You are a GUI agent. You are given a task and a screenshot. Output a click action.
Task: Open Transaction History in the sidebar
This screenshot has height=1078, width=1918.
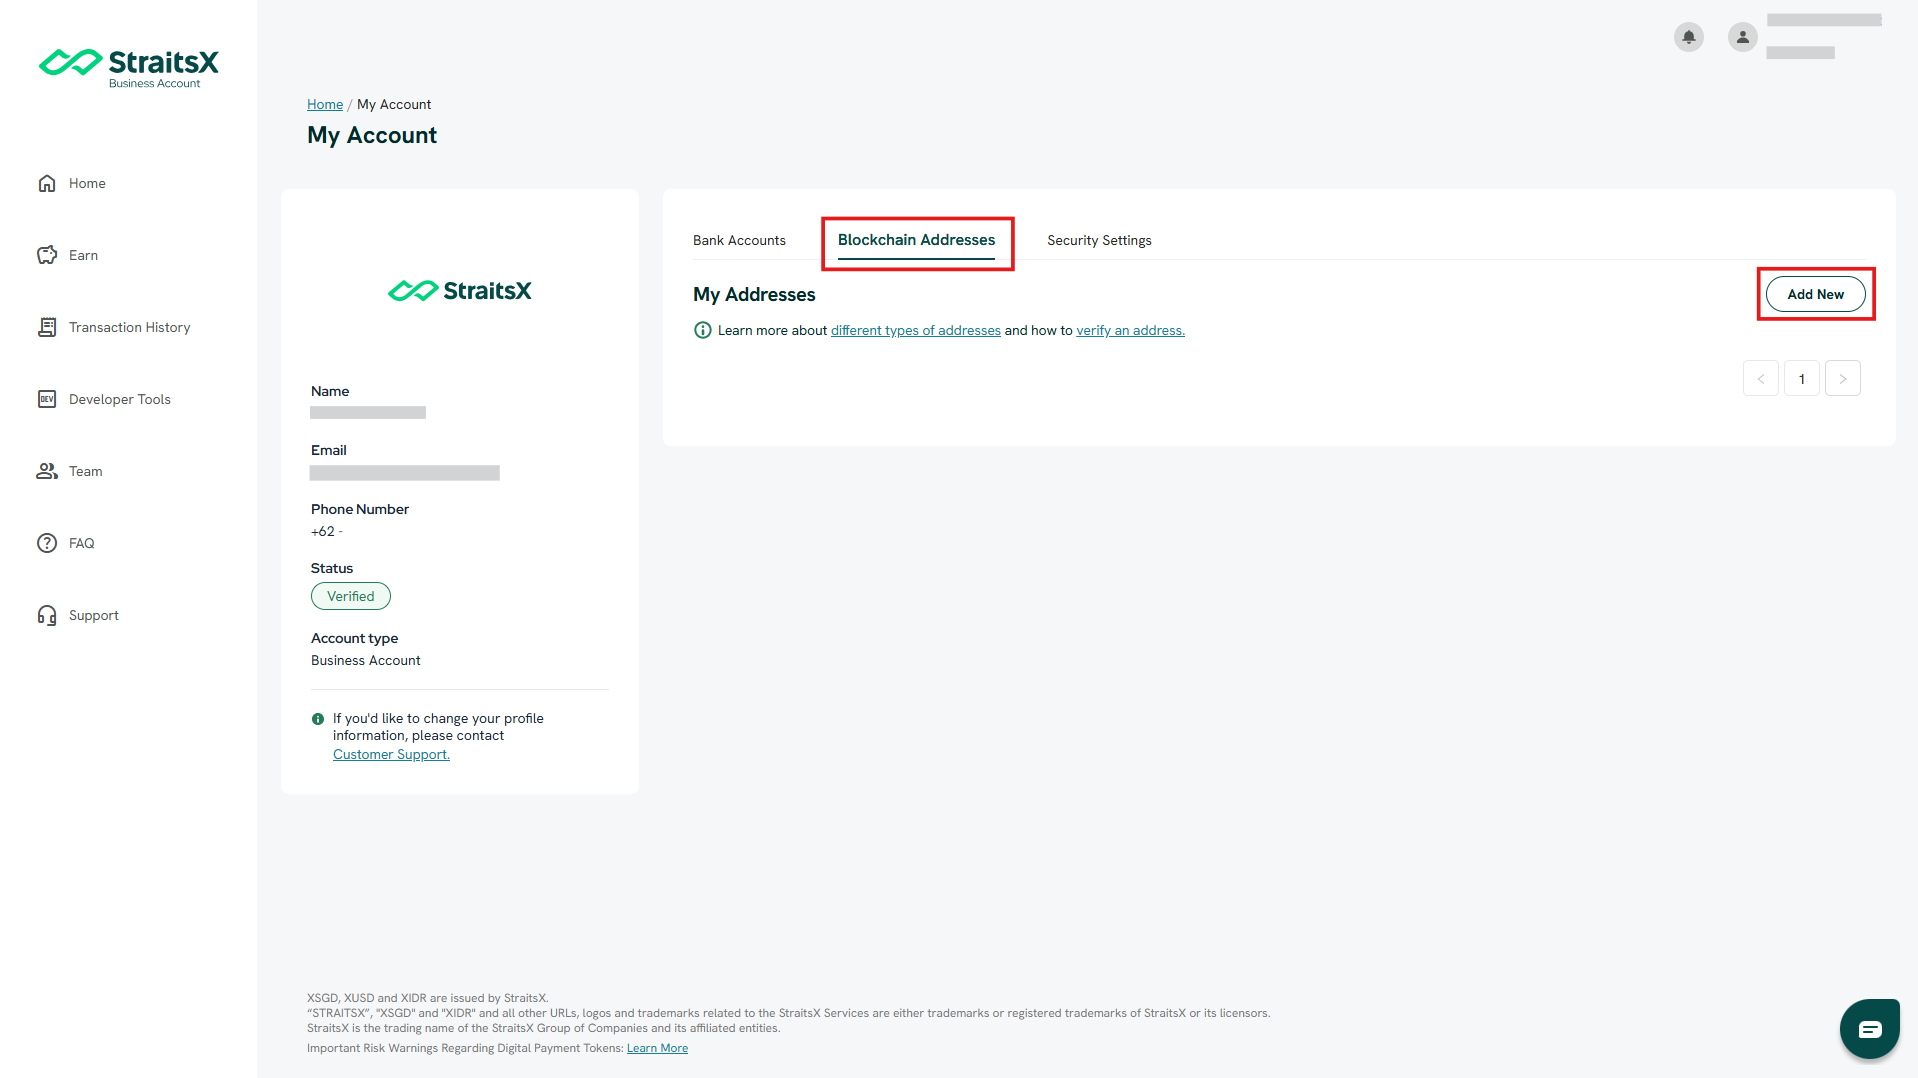pyautogui.click(x=129, y=327)
